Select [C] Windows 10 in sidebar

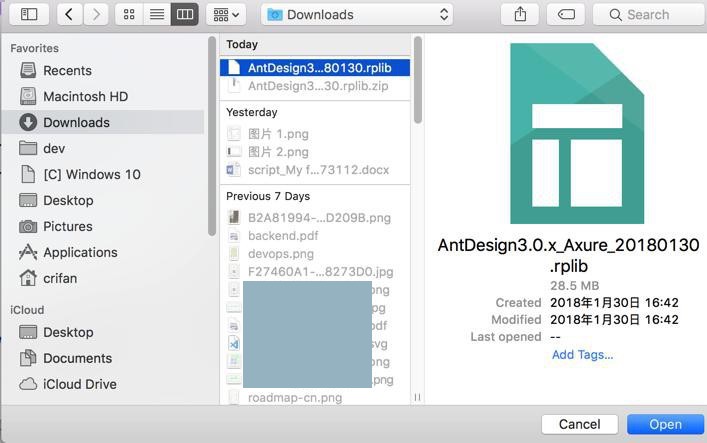click(x=103, y=174)
